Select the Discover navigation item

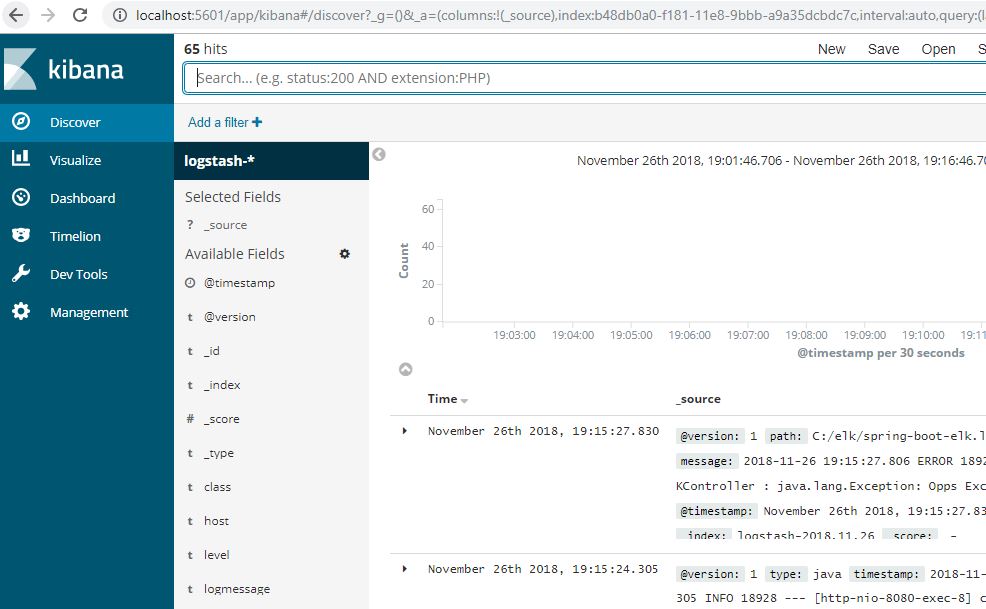click(87, 122)
